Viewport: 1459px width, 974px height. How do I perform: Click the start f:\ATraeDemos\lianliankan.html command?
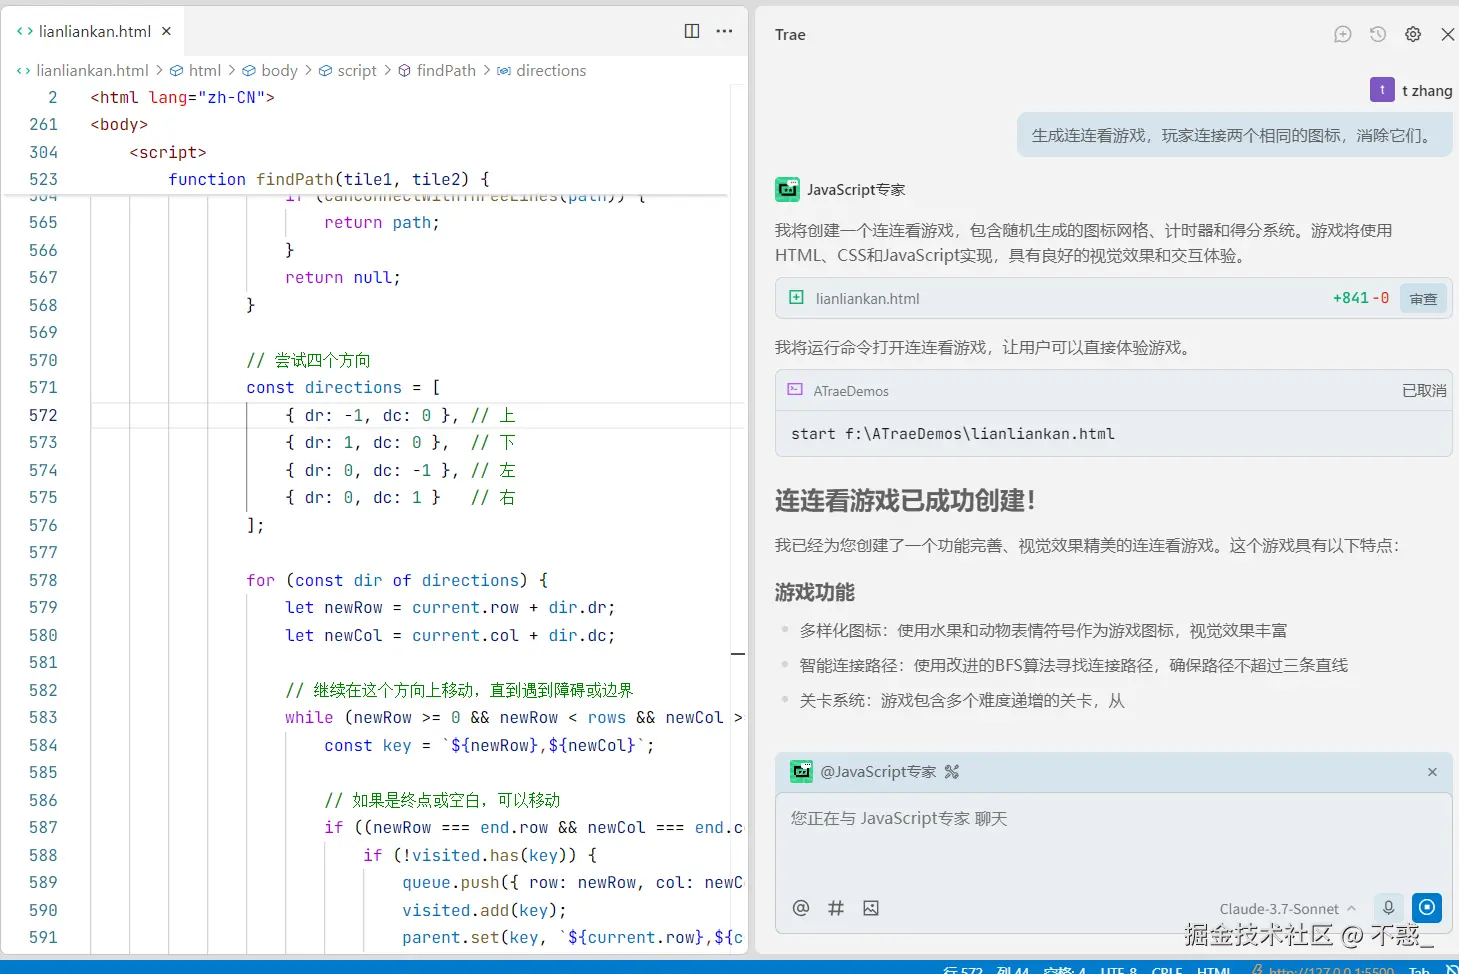tap(952, 434)
